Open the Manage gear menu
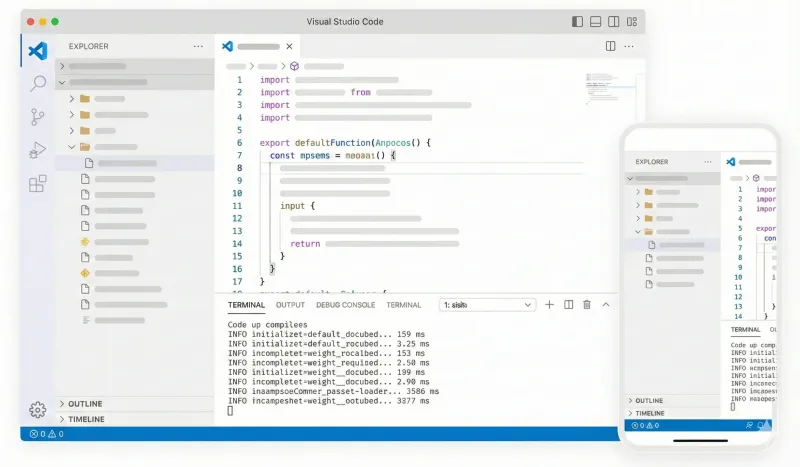The image size is (800, 467). (37, 409)
